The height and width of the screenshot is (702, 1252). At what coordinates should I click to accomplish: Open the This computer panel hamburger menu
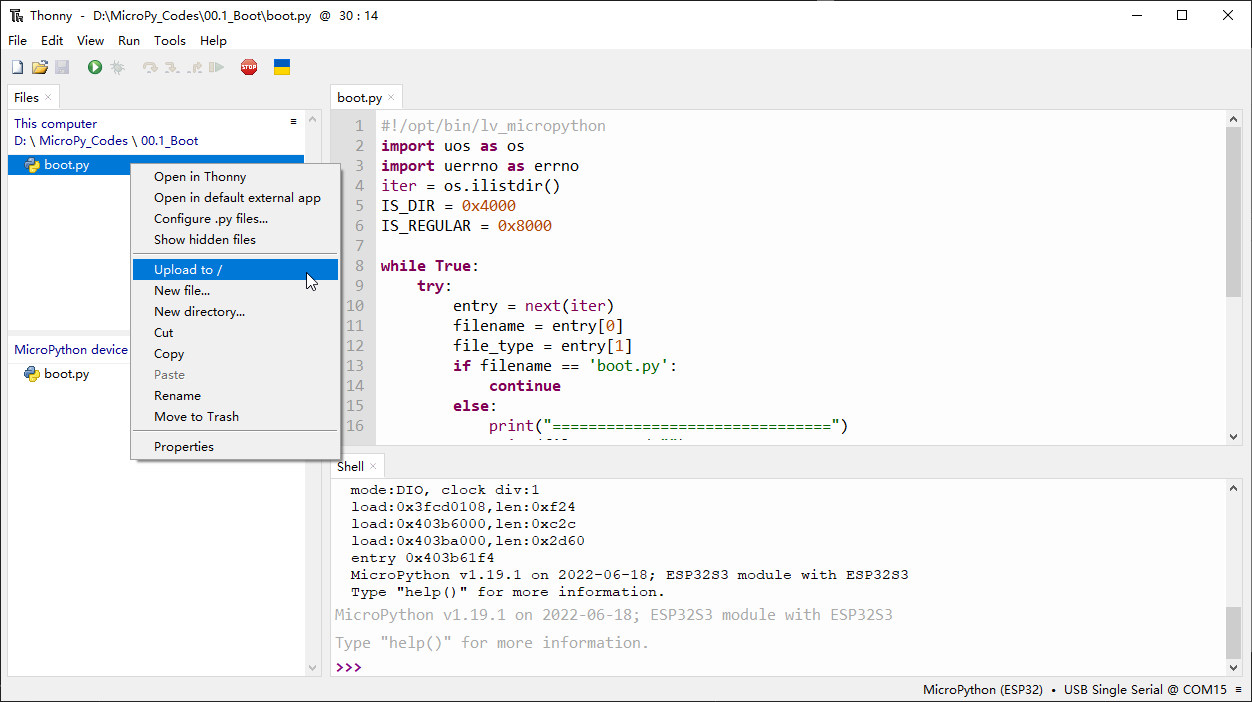293,122
